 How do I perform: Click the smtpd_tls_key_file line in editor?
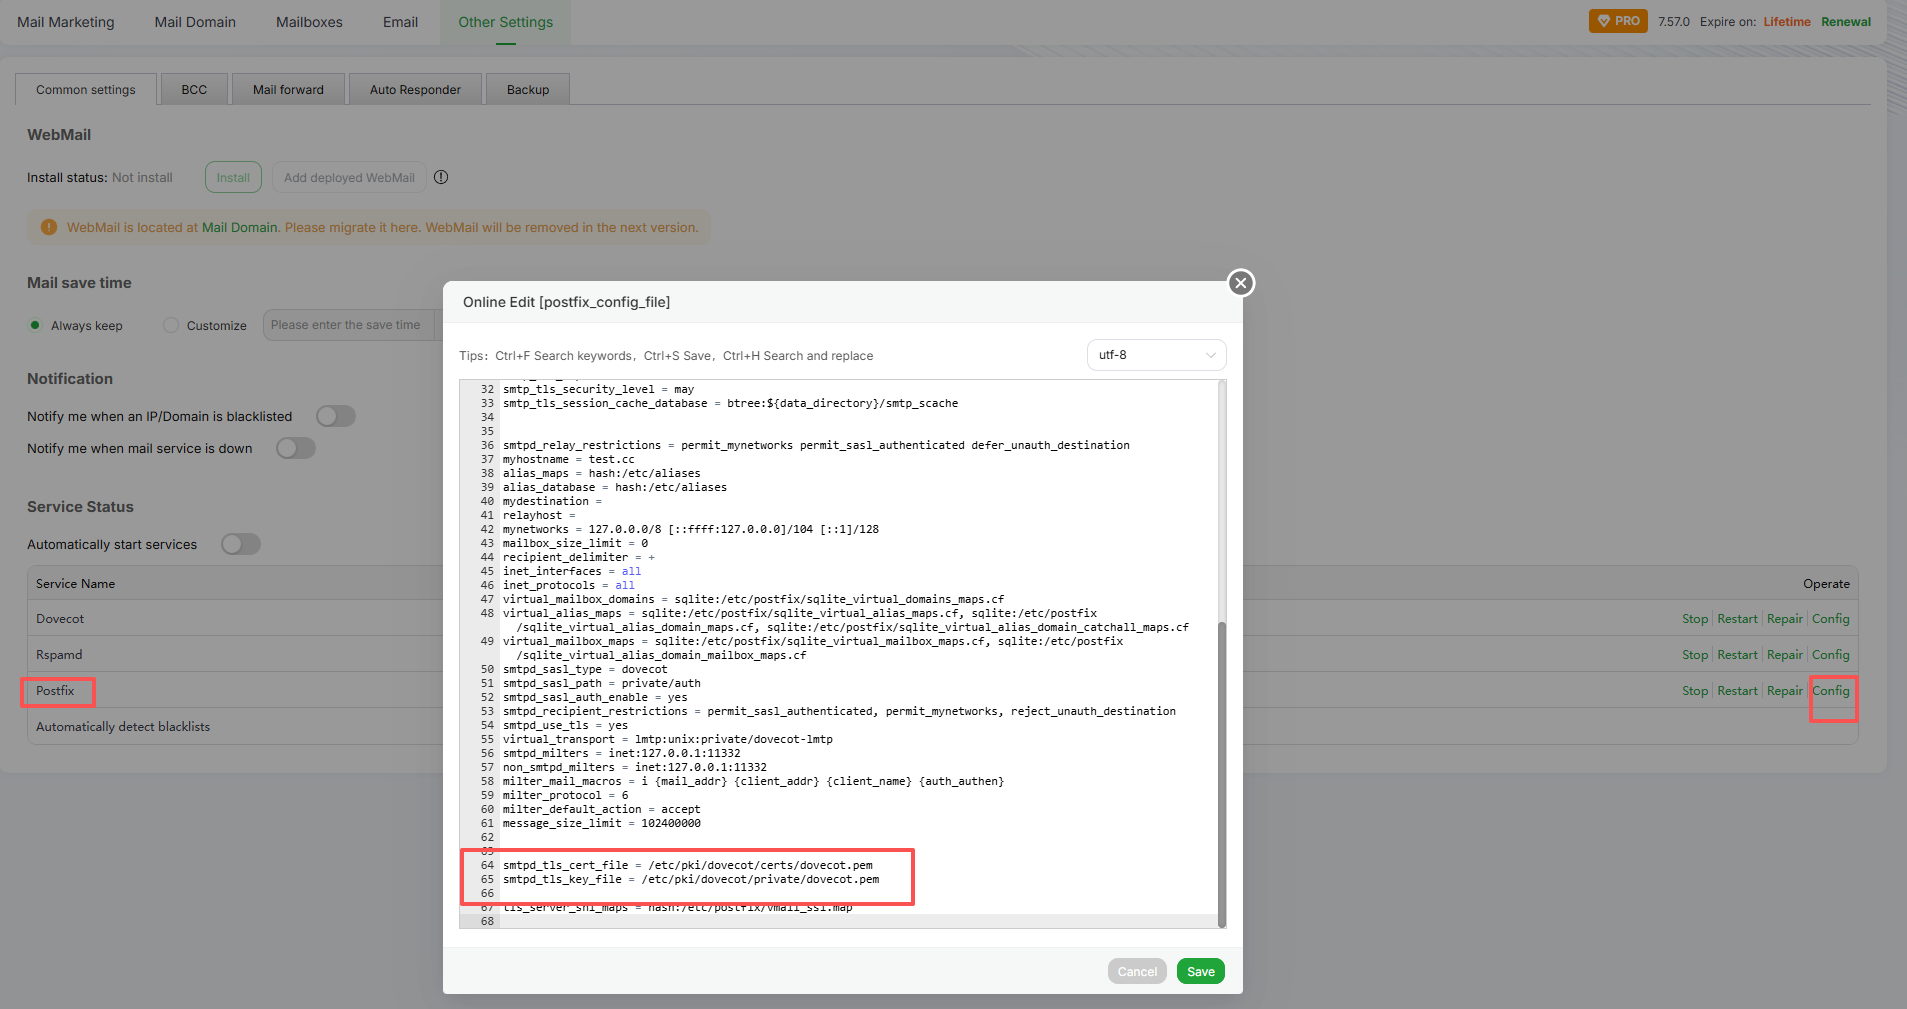[691, 879]
